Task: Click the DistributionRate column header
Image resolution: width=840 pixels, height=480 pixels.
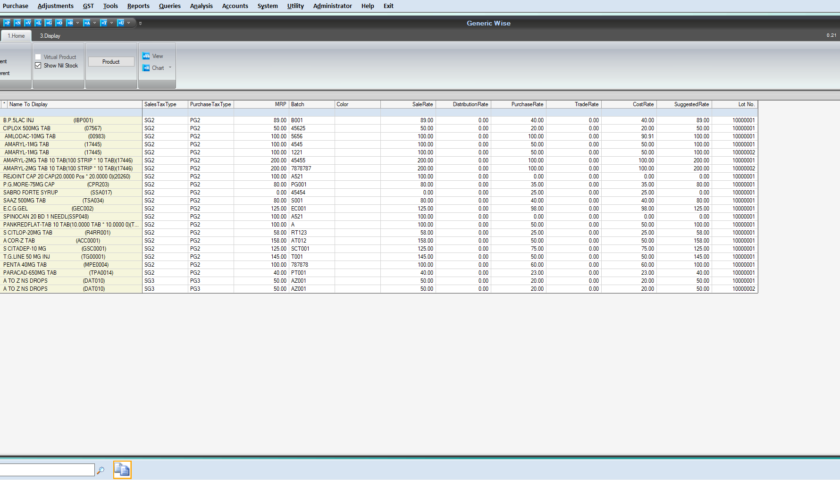Action: point(463,104)
